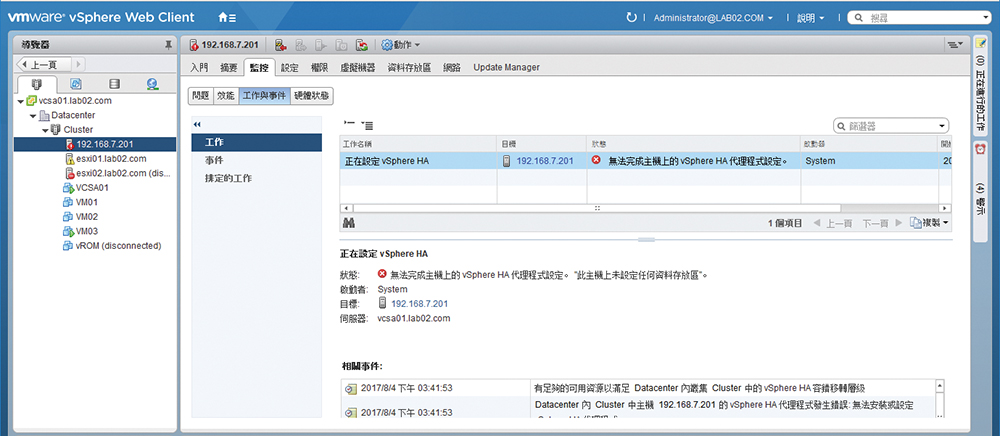
Task: Select the 硬體狀態 hardware status sub-tab button
Action: click(x=312, y=96)
